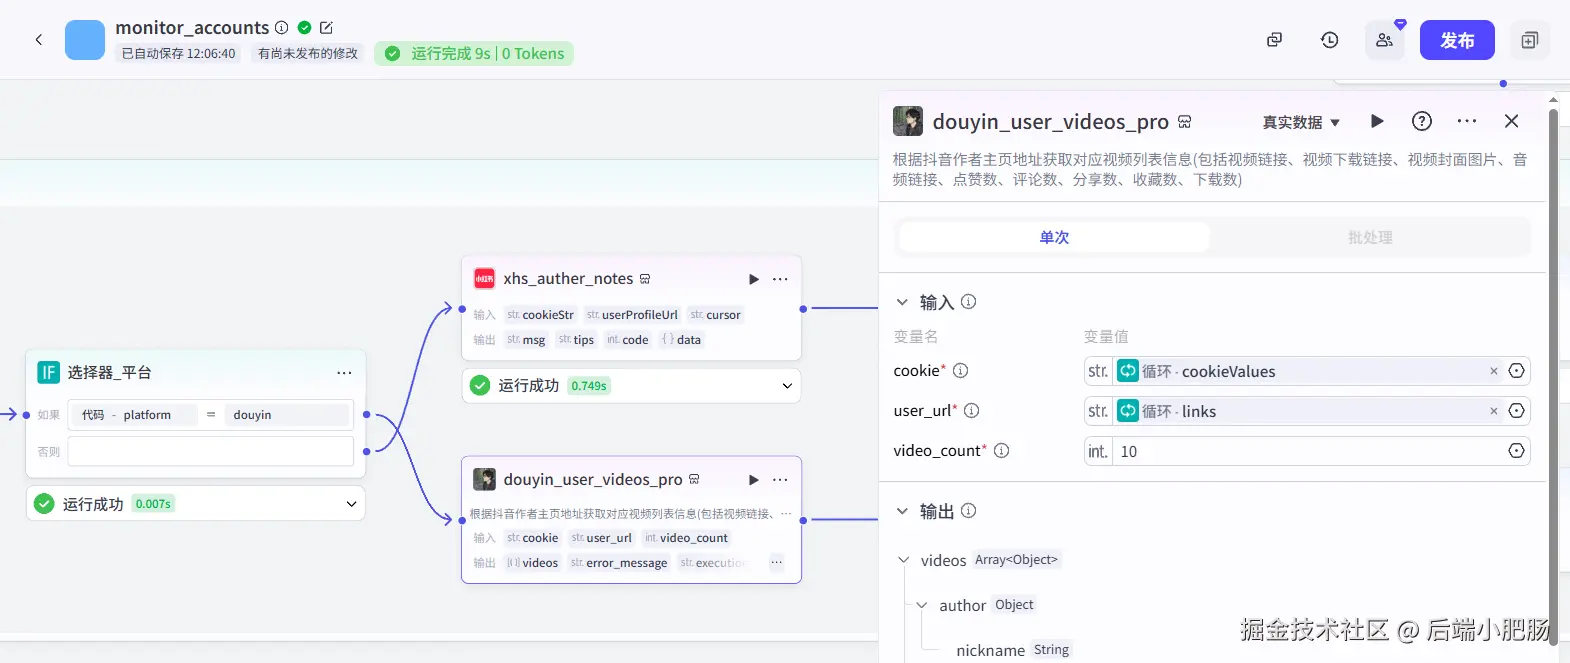1570x663 pixels.
Task: Click the blue monitor_accounts app icon
Action: (x=85, y=40)
